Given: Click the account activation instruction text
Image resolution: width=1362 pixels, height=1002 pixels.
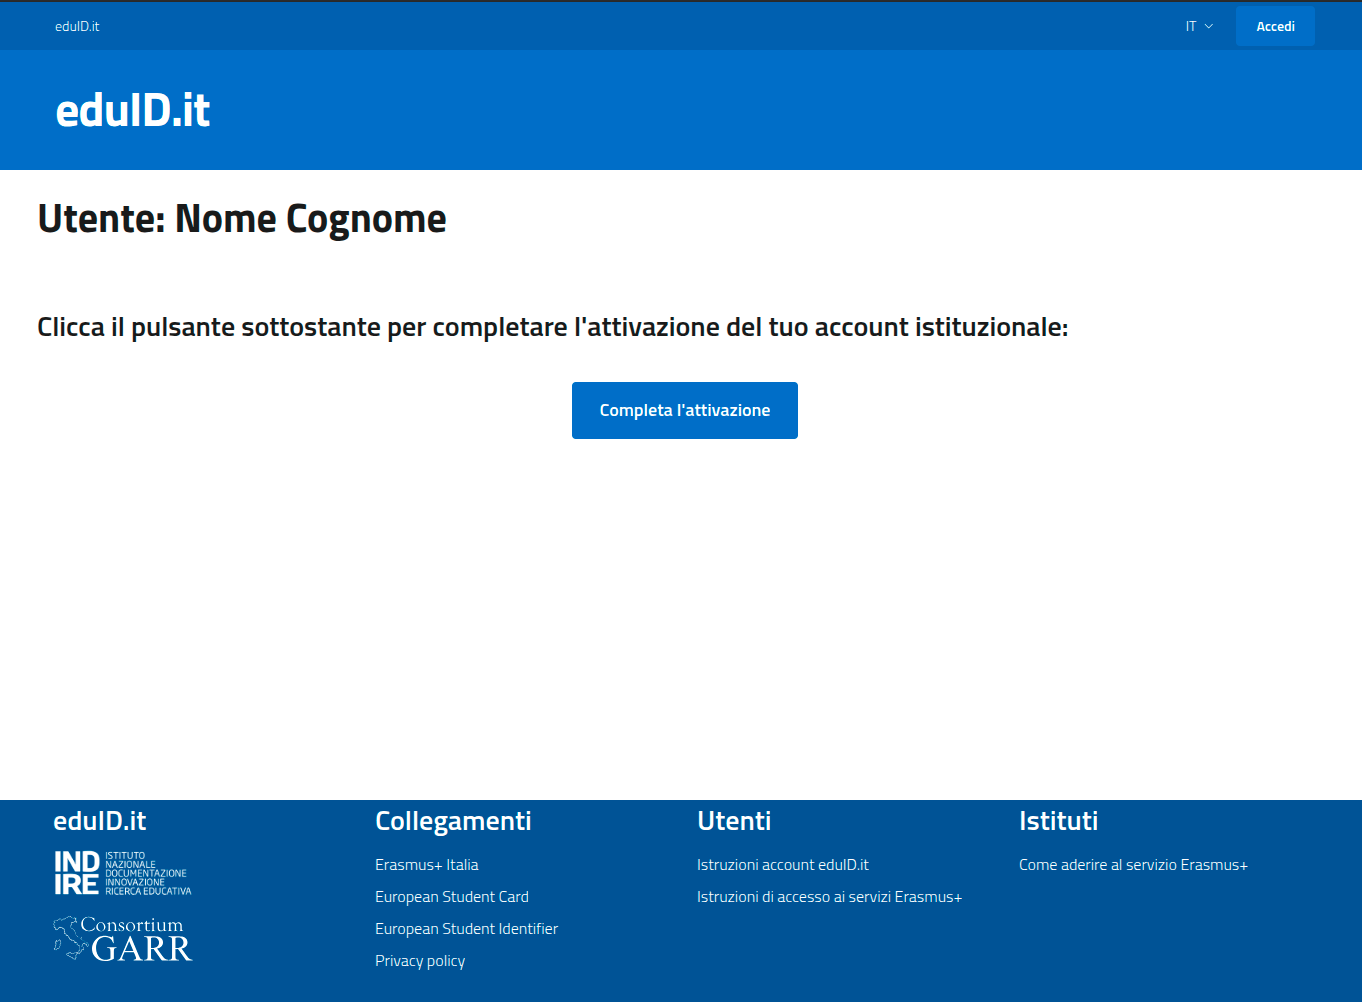Looking at the screenshot, I should 552,327.
